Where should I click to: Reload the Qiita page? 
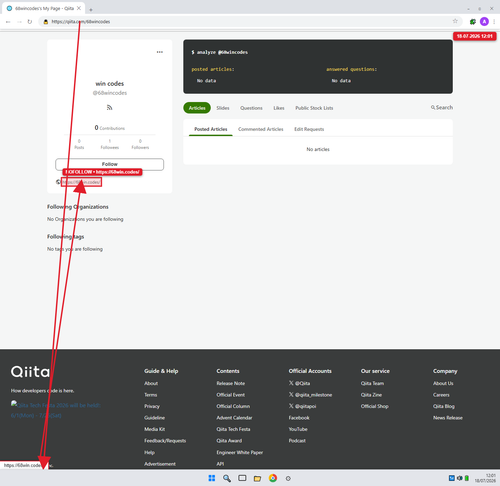pos(30,22)
